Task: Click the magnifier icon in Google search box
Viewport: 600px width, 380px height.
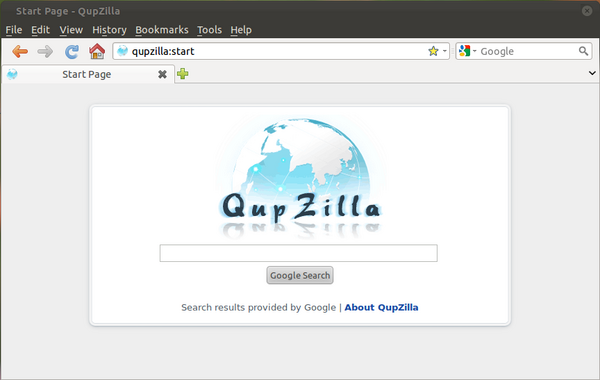Action: tap(583, 51)
